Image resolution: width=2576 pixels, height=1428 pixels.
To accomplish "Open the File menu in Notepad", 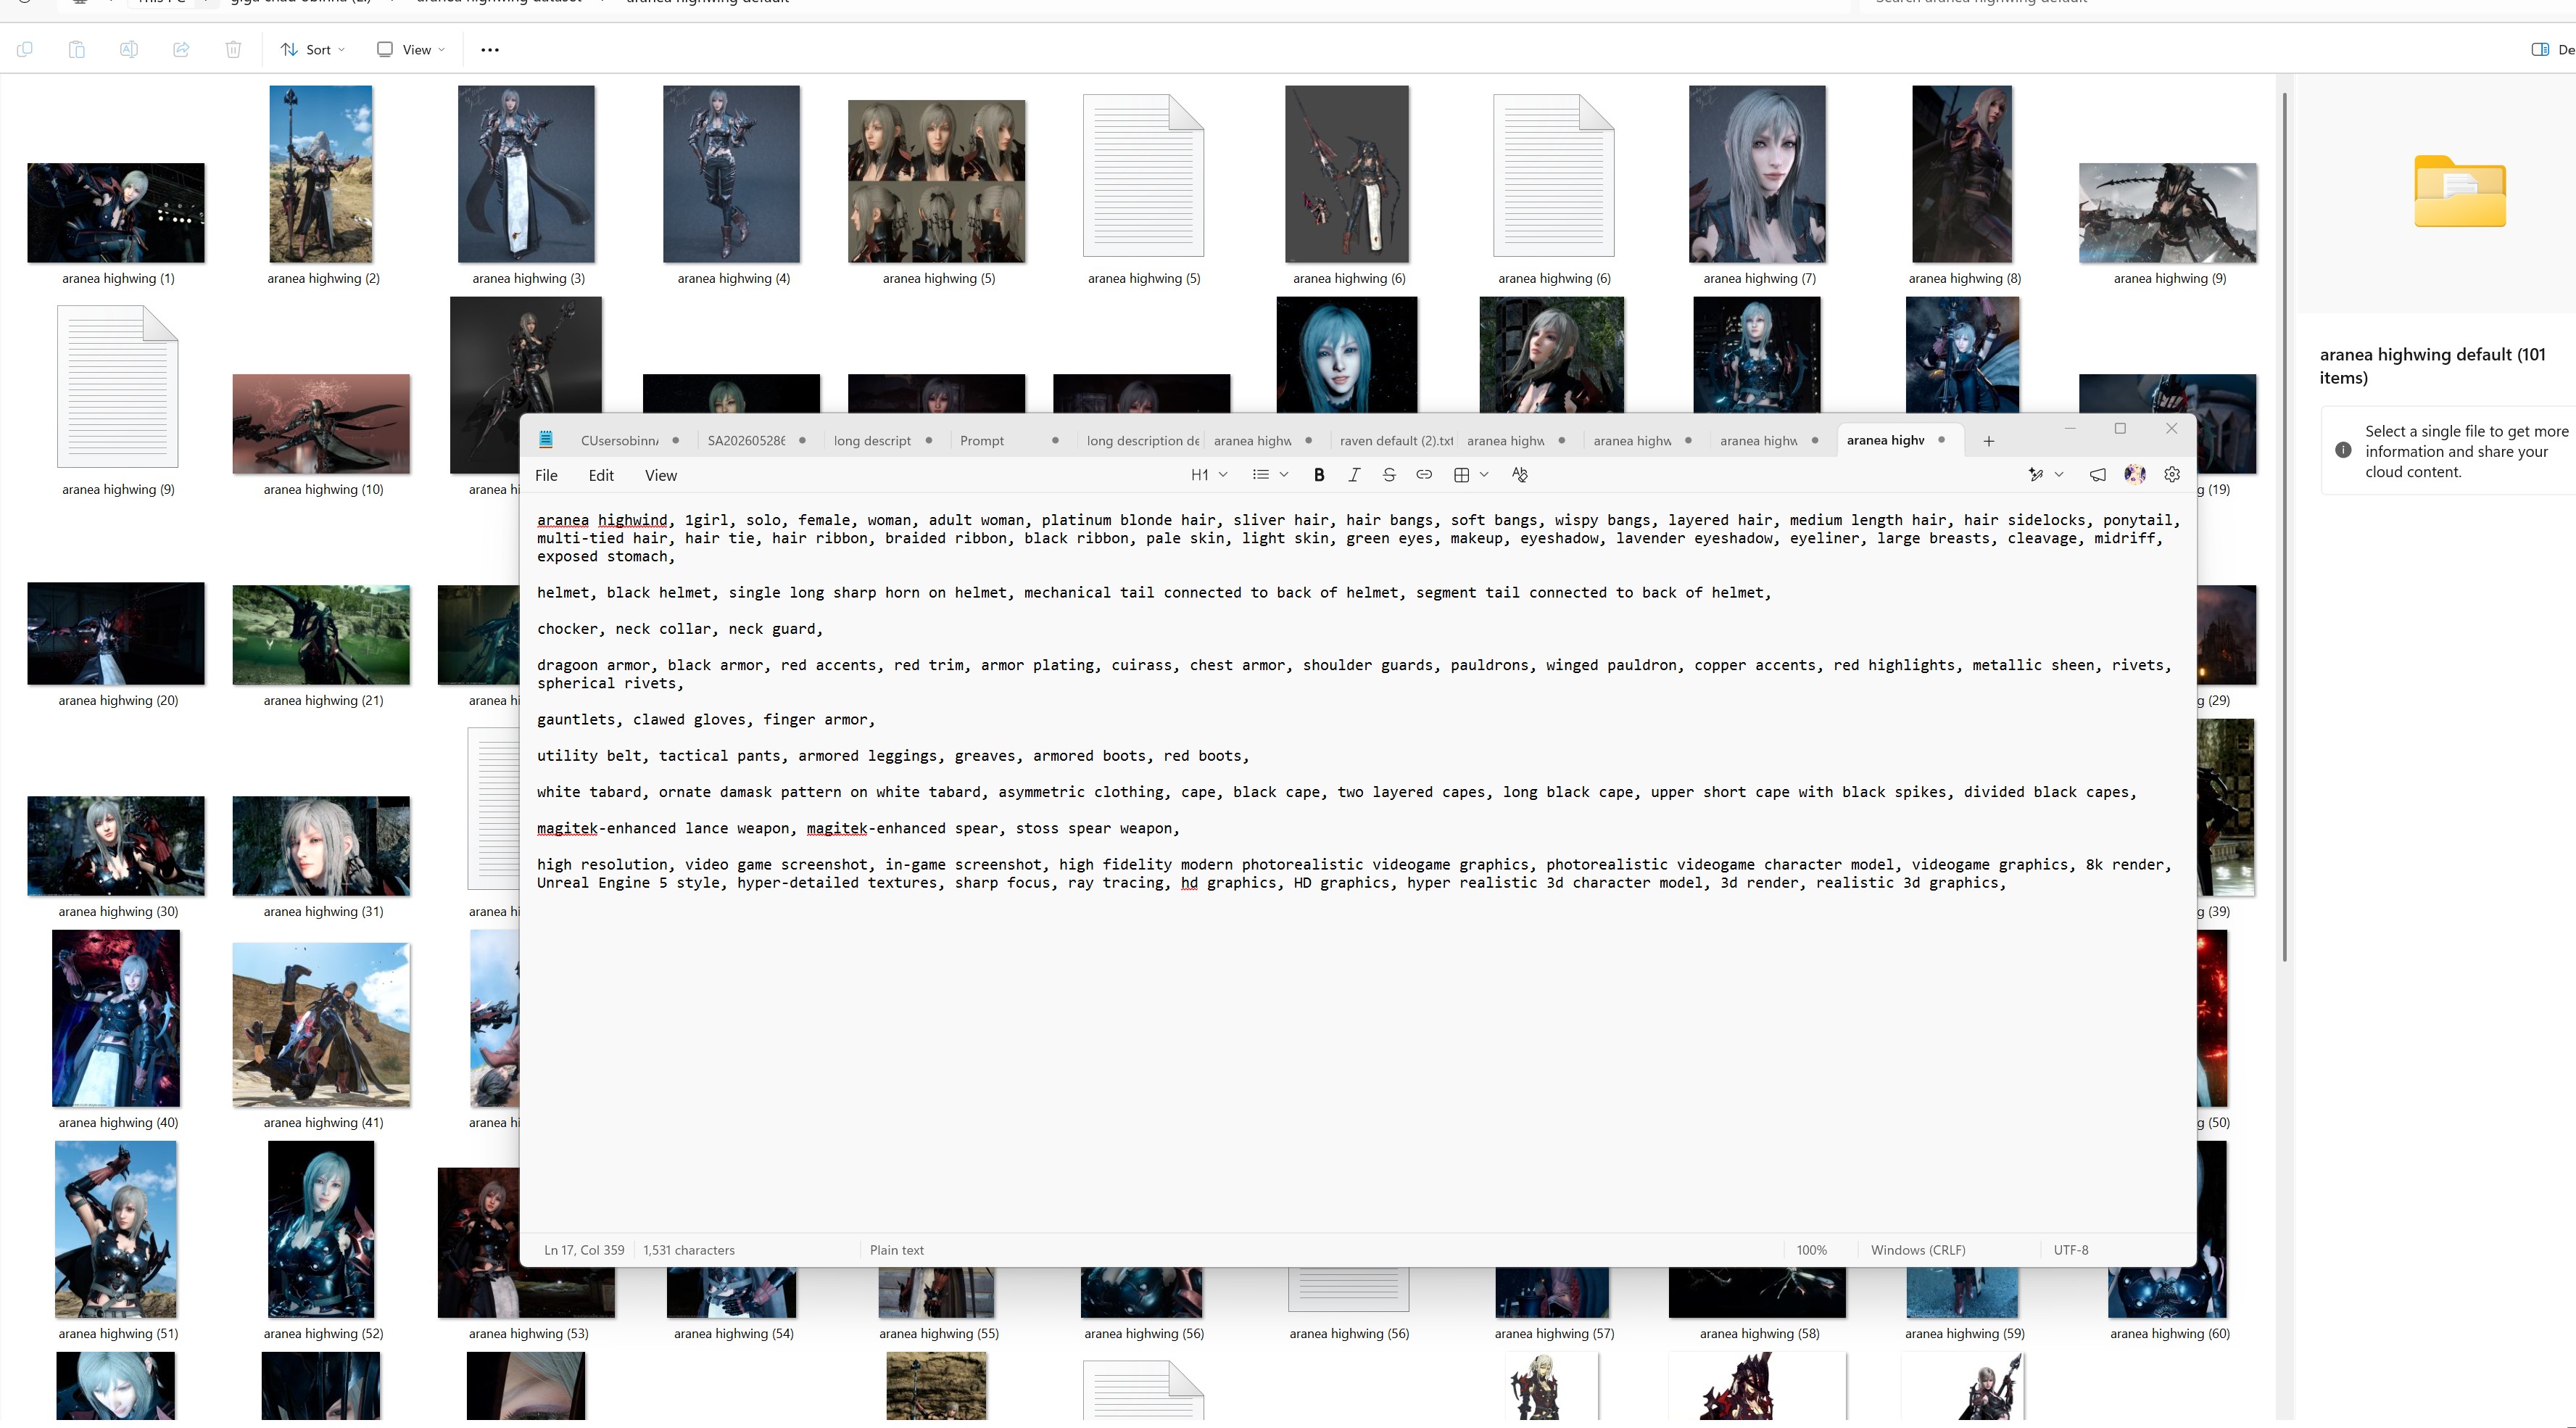I will (x=546, y=476).
